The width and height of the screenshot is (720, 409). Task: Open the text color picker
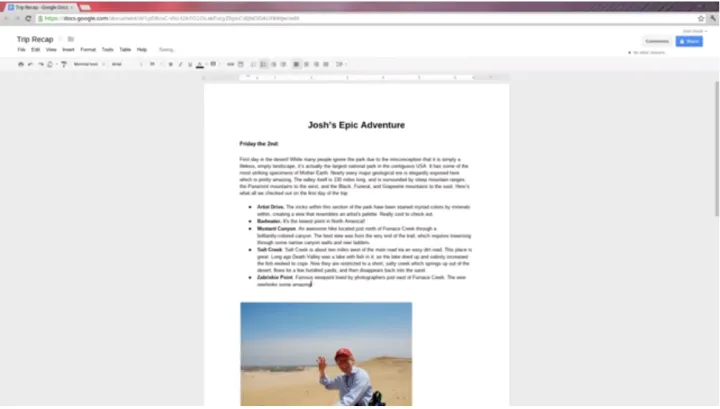tap(200, 64)
